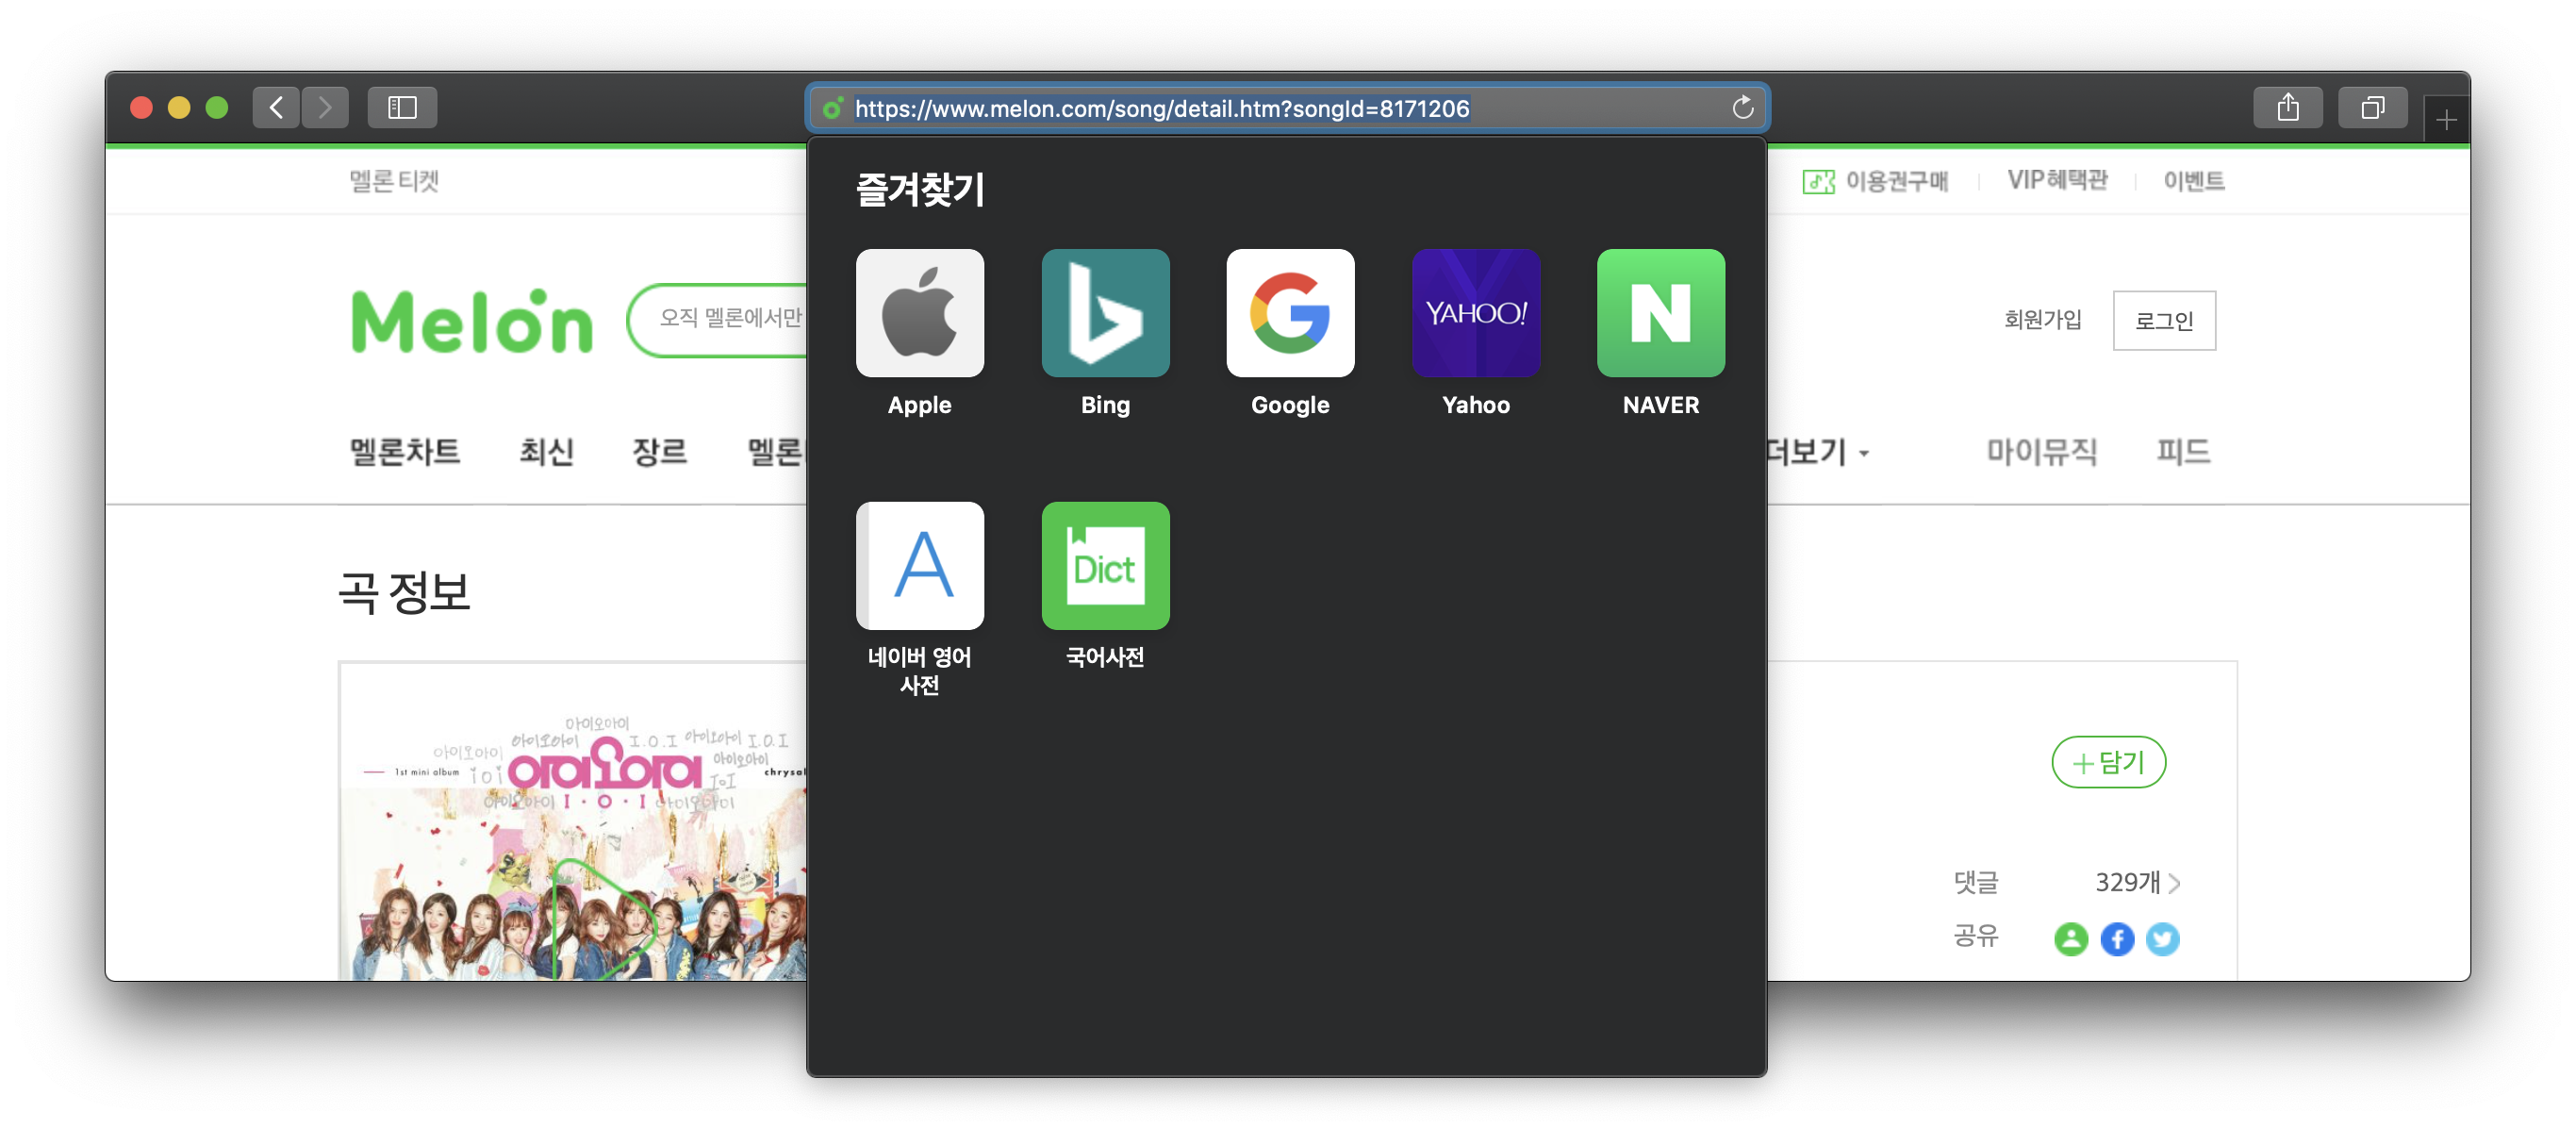The image size is (2576, 1128).
Task: Open the Naver English dictionary favorite
Action: tap(919, 566)
